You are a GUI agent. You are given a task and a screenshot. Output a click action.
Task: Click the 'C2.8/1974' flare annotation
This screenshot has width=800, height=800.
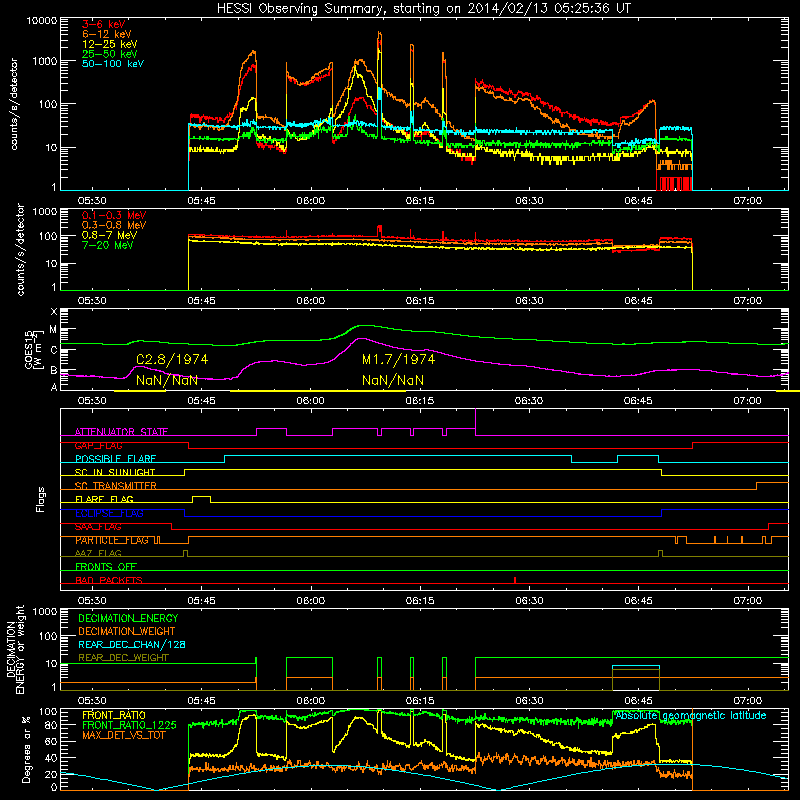[x=172, y=359]
